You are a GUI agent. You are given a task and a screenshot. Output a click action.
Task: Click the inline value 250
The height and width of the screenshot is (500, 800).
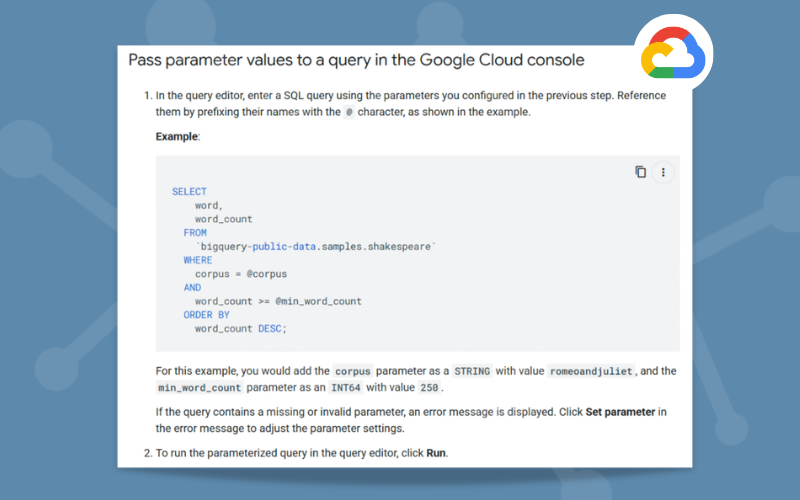tap(429, 388)
